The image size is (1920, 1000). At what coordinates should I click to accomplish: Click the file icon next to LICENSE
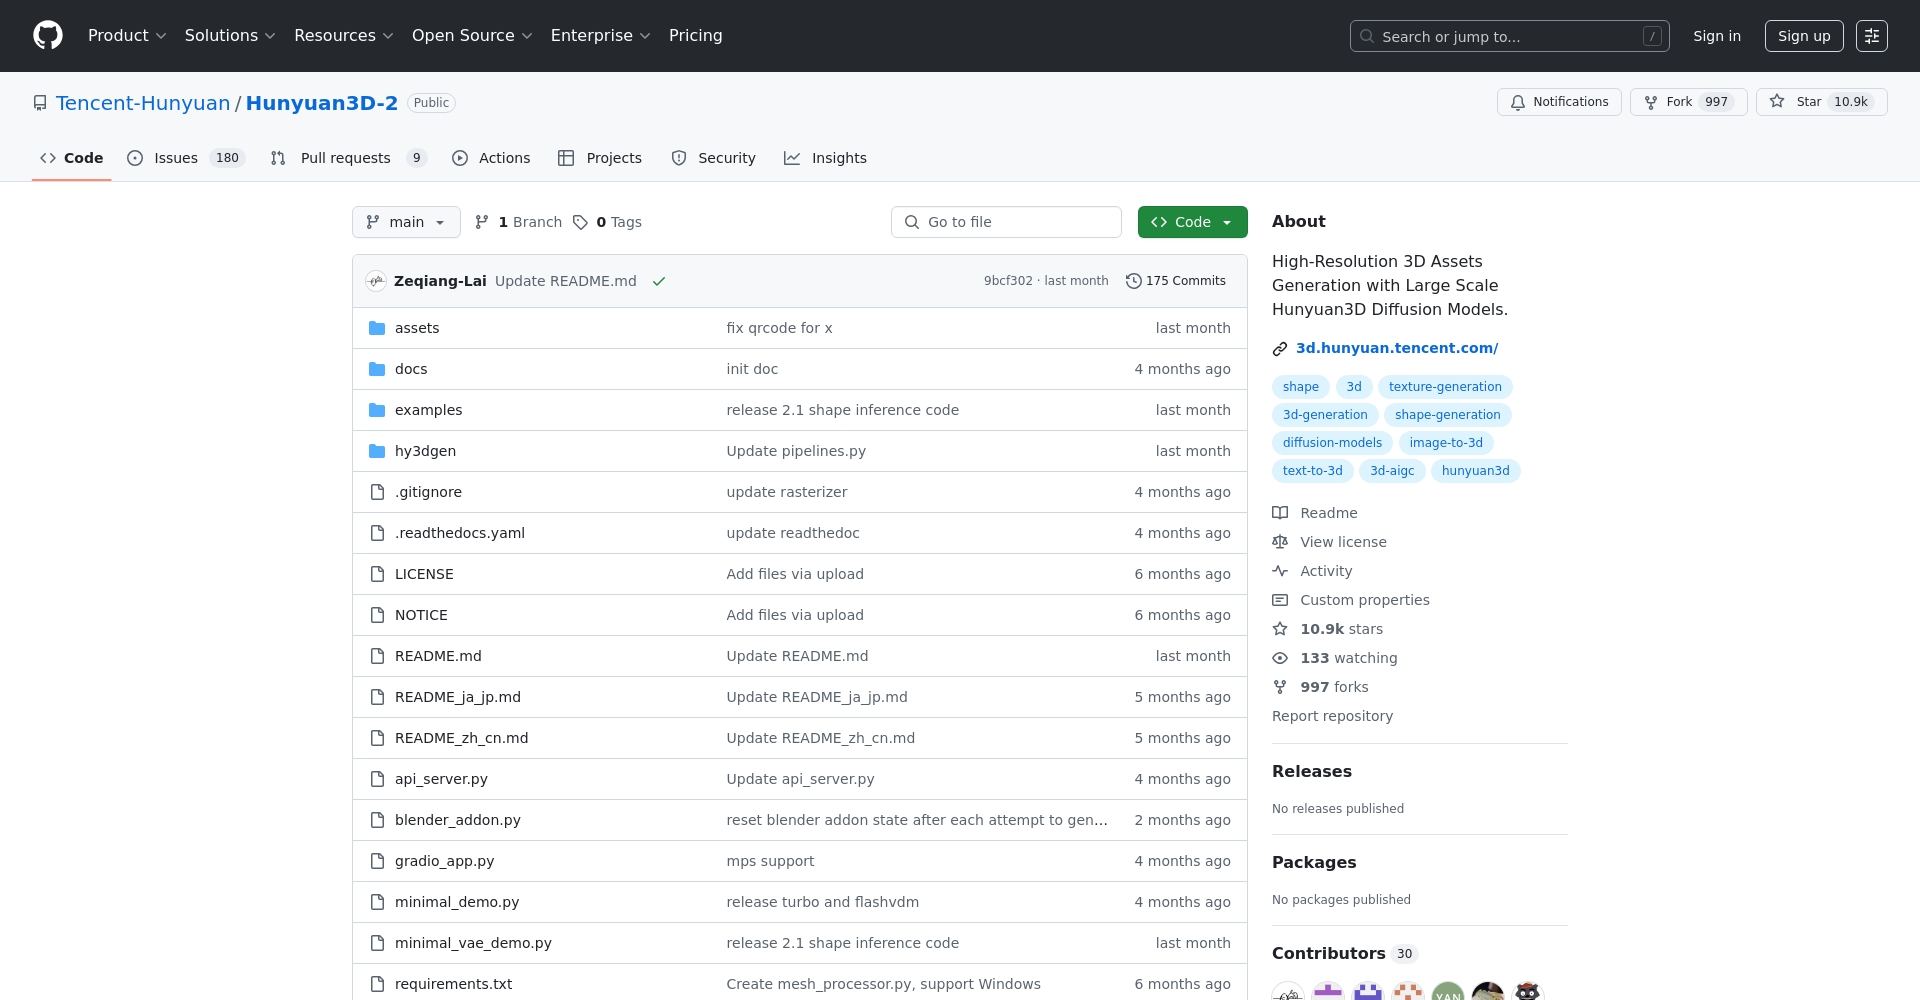click(x=377, y=574)
